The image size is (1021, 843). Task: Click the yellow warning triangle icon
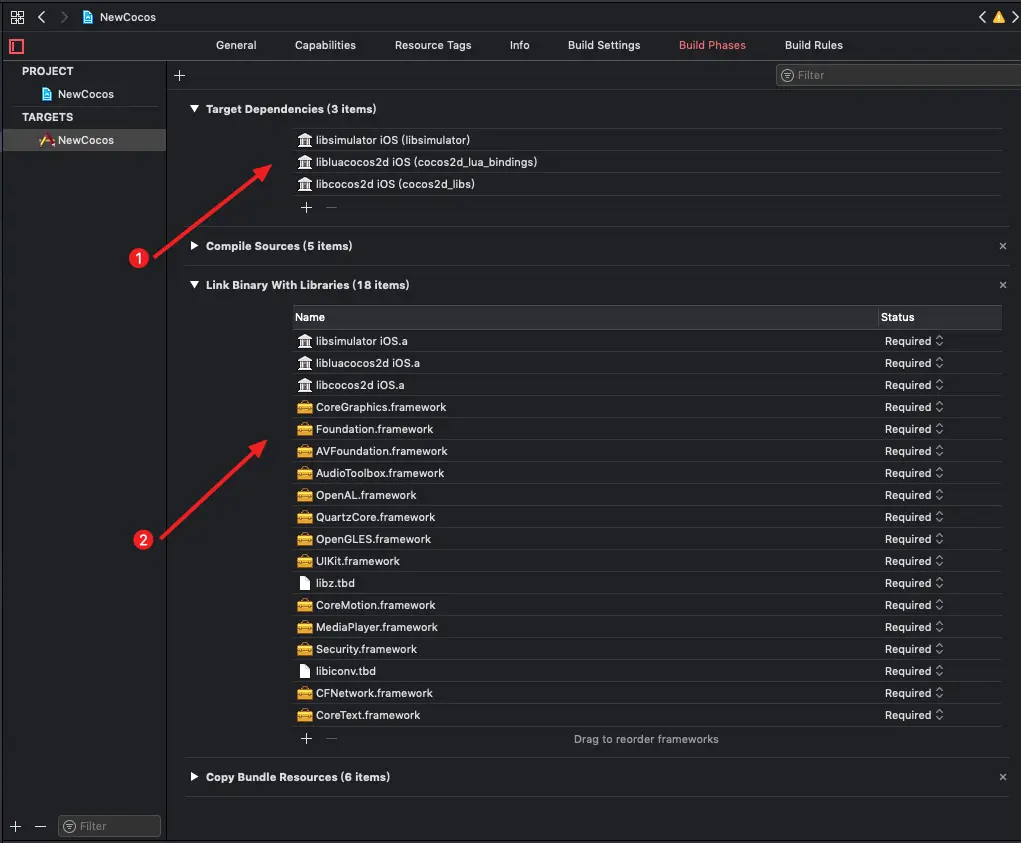pyautogui.click(x=998, y=17)
